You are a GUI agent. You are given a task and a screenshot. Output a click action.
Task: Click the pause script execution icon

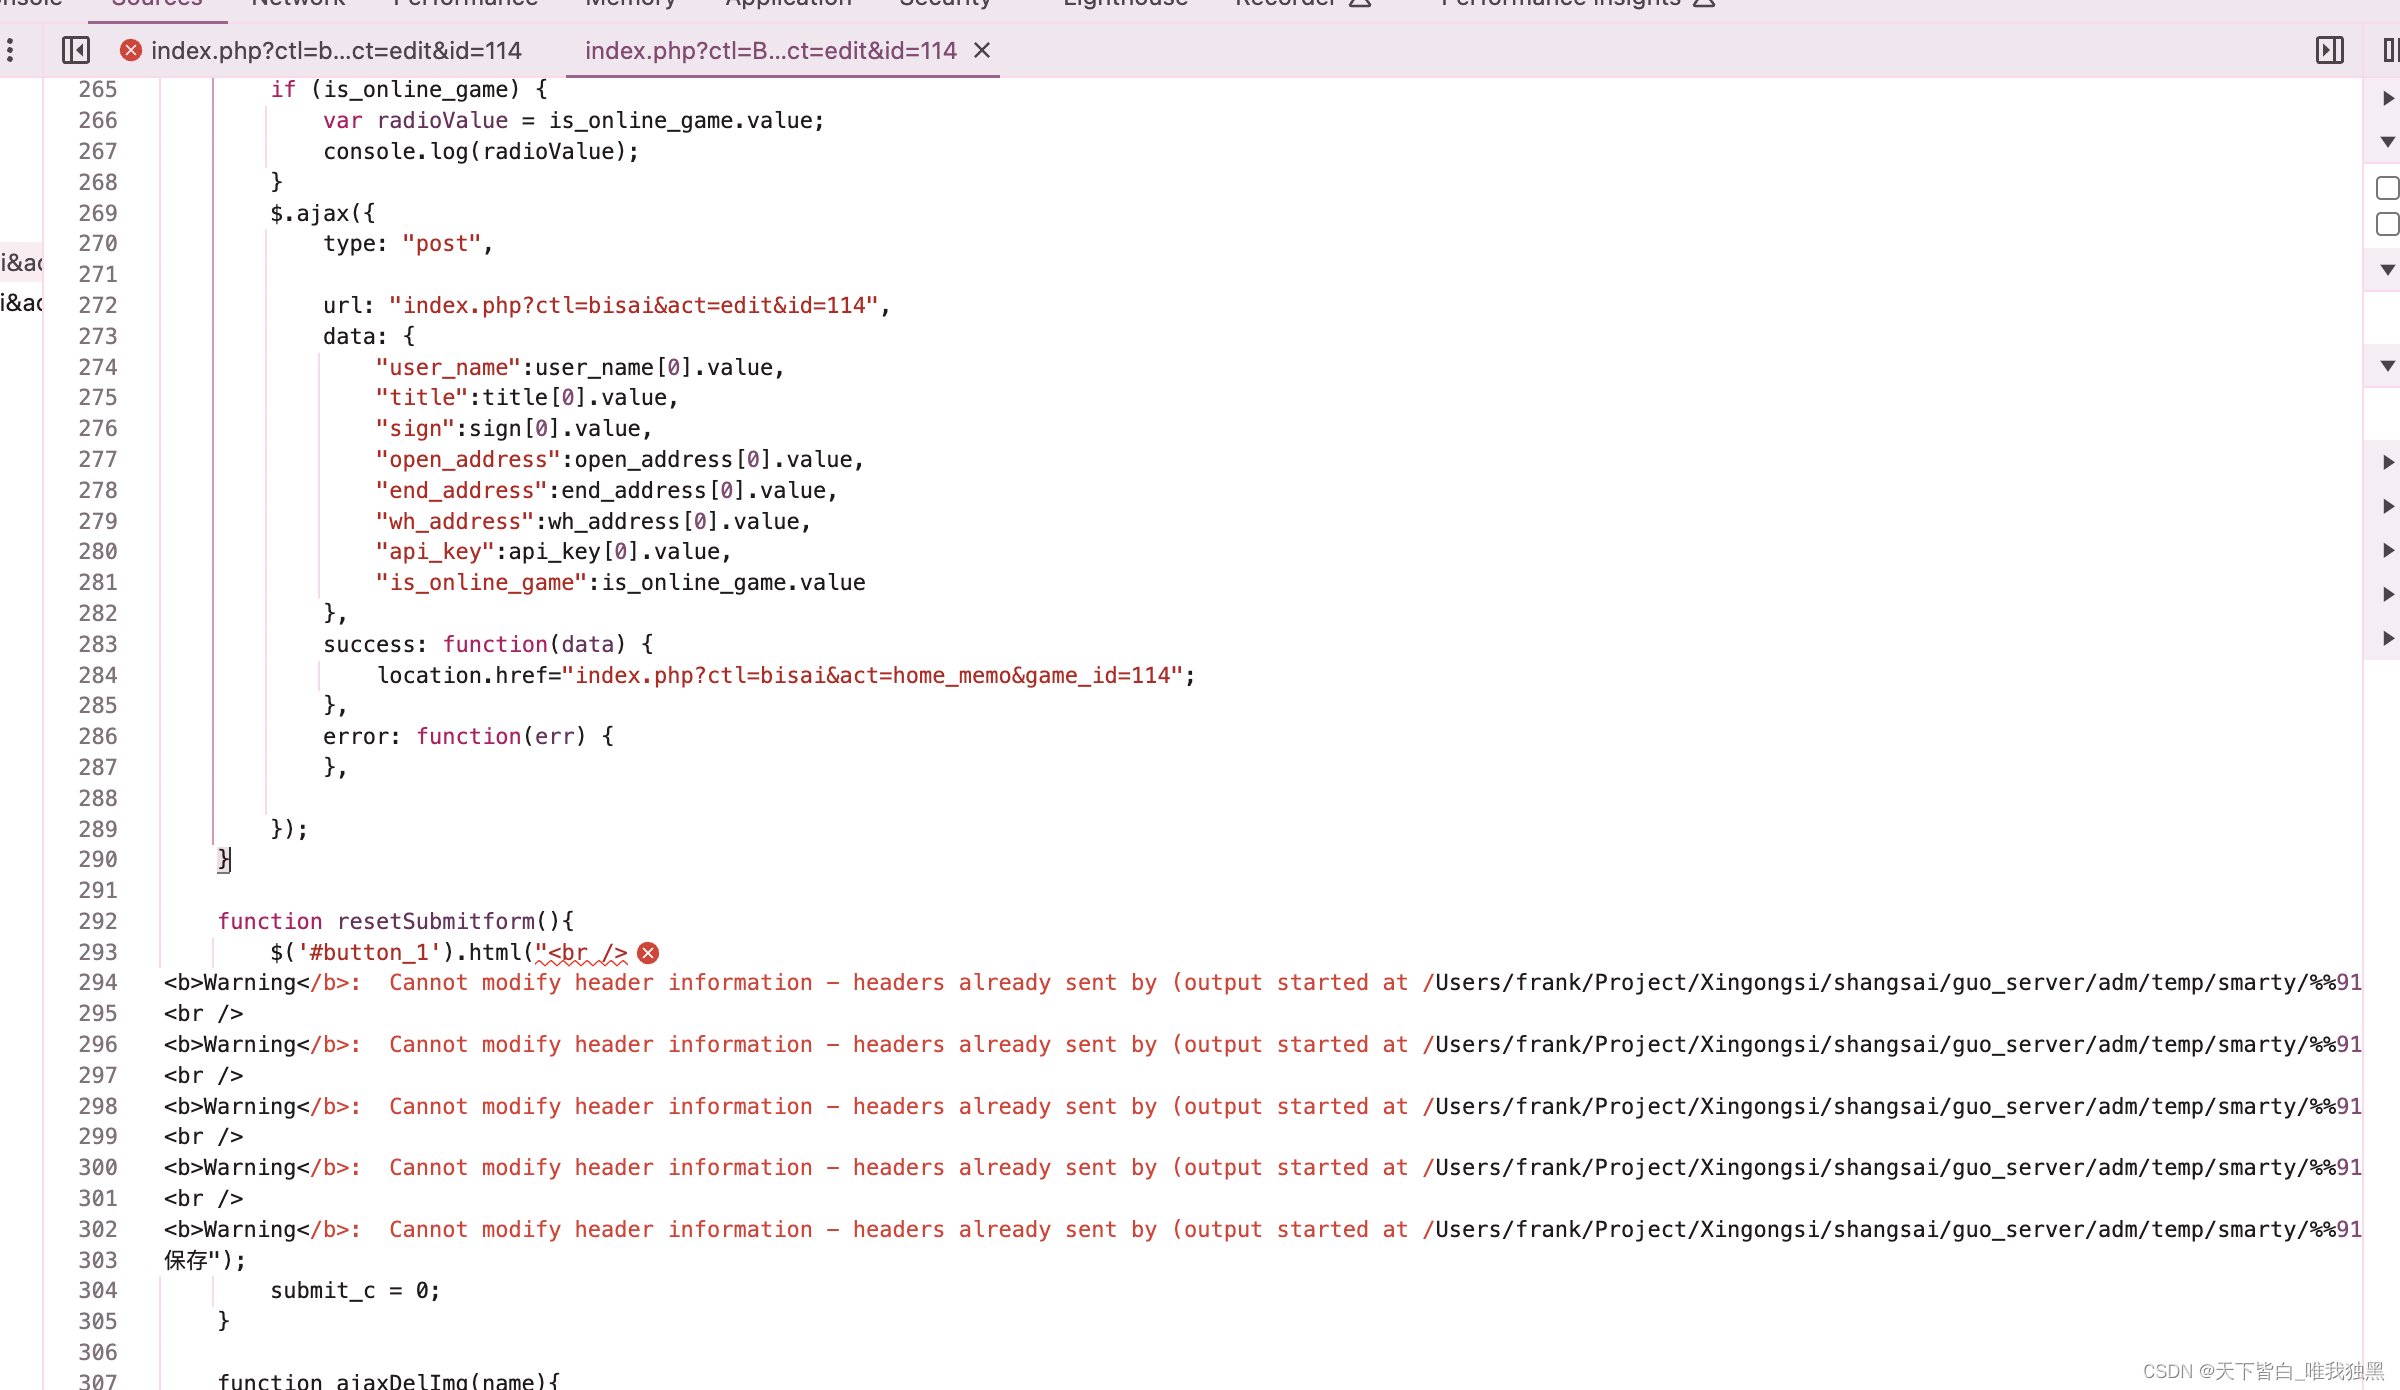(x=2390, y=50)
